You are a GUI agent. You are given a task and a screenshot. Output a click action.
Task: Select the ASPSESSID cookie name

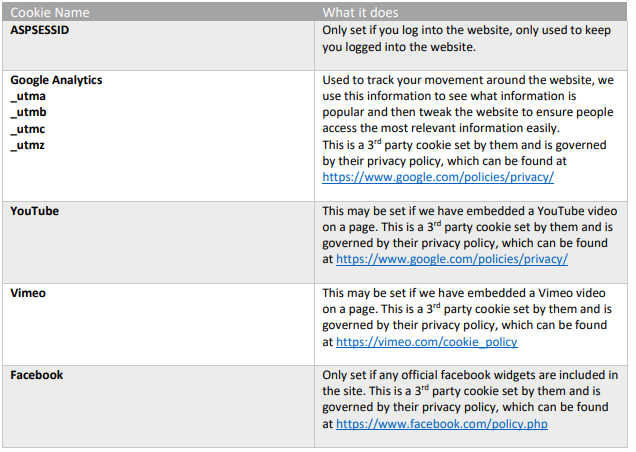pyautogui.click(x=45, y=30)
